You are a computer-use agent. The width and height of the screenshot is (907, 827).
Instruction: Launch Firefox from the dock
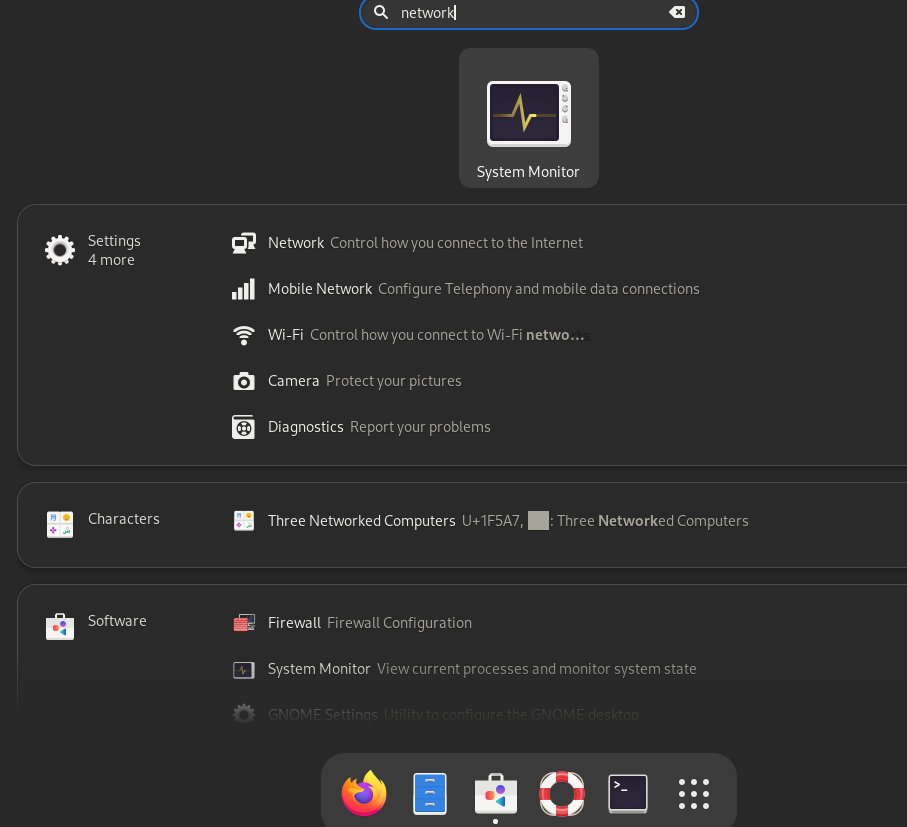[364, 793]
